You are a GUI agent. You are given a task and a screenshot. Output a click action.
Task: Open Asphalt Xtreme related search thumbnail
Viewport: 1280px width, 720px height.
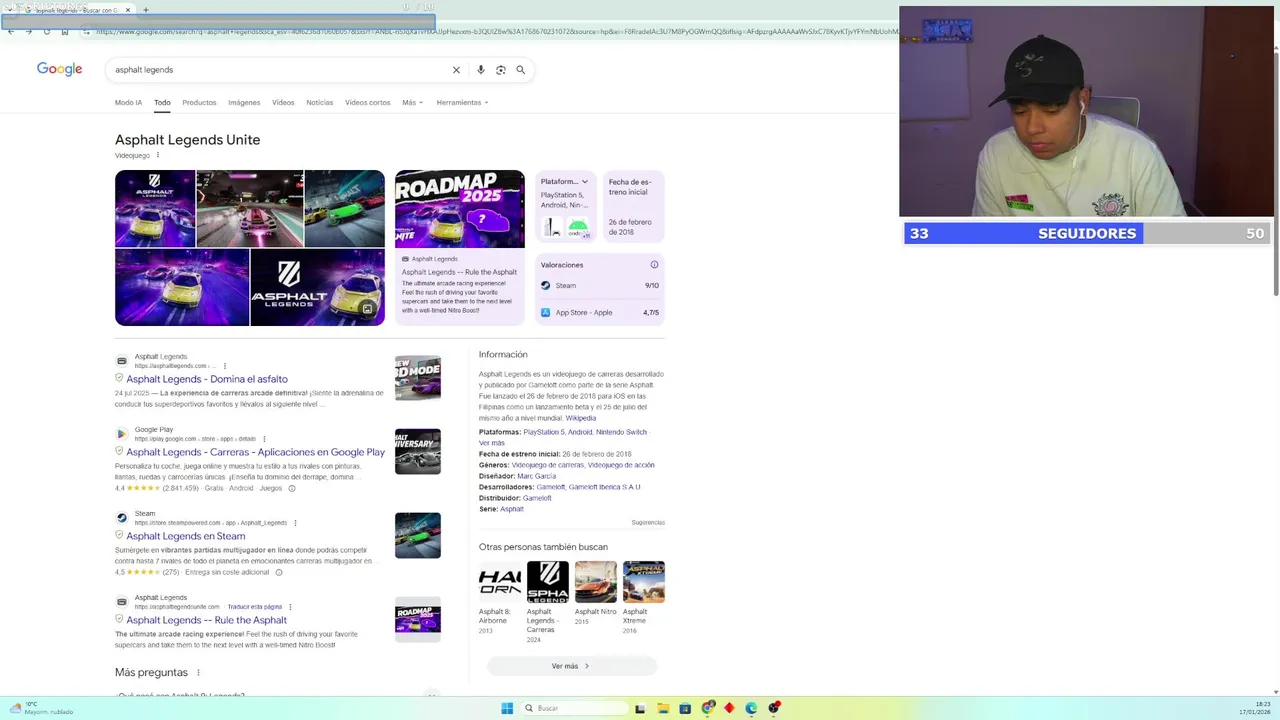[644, 582]
